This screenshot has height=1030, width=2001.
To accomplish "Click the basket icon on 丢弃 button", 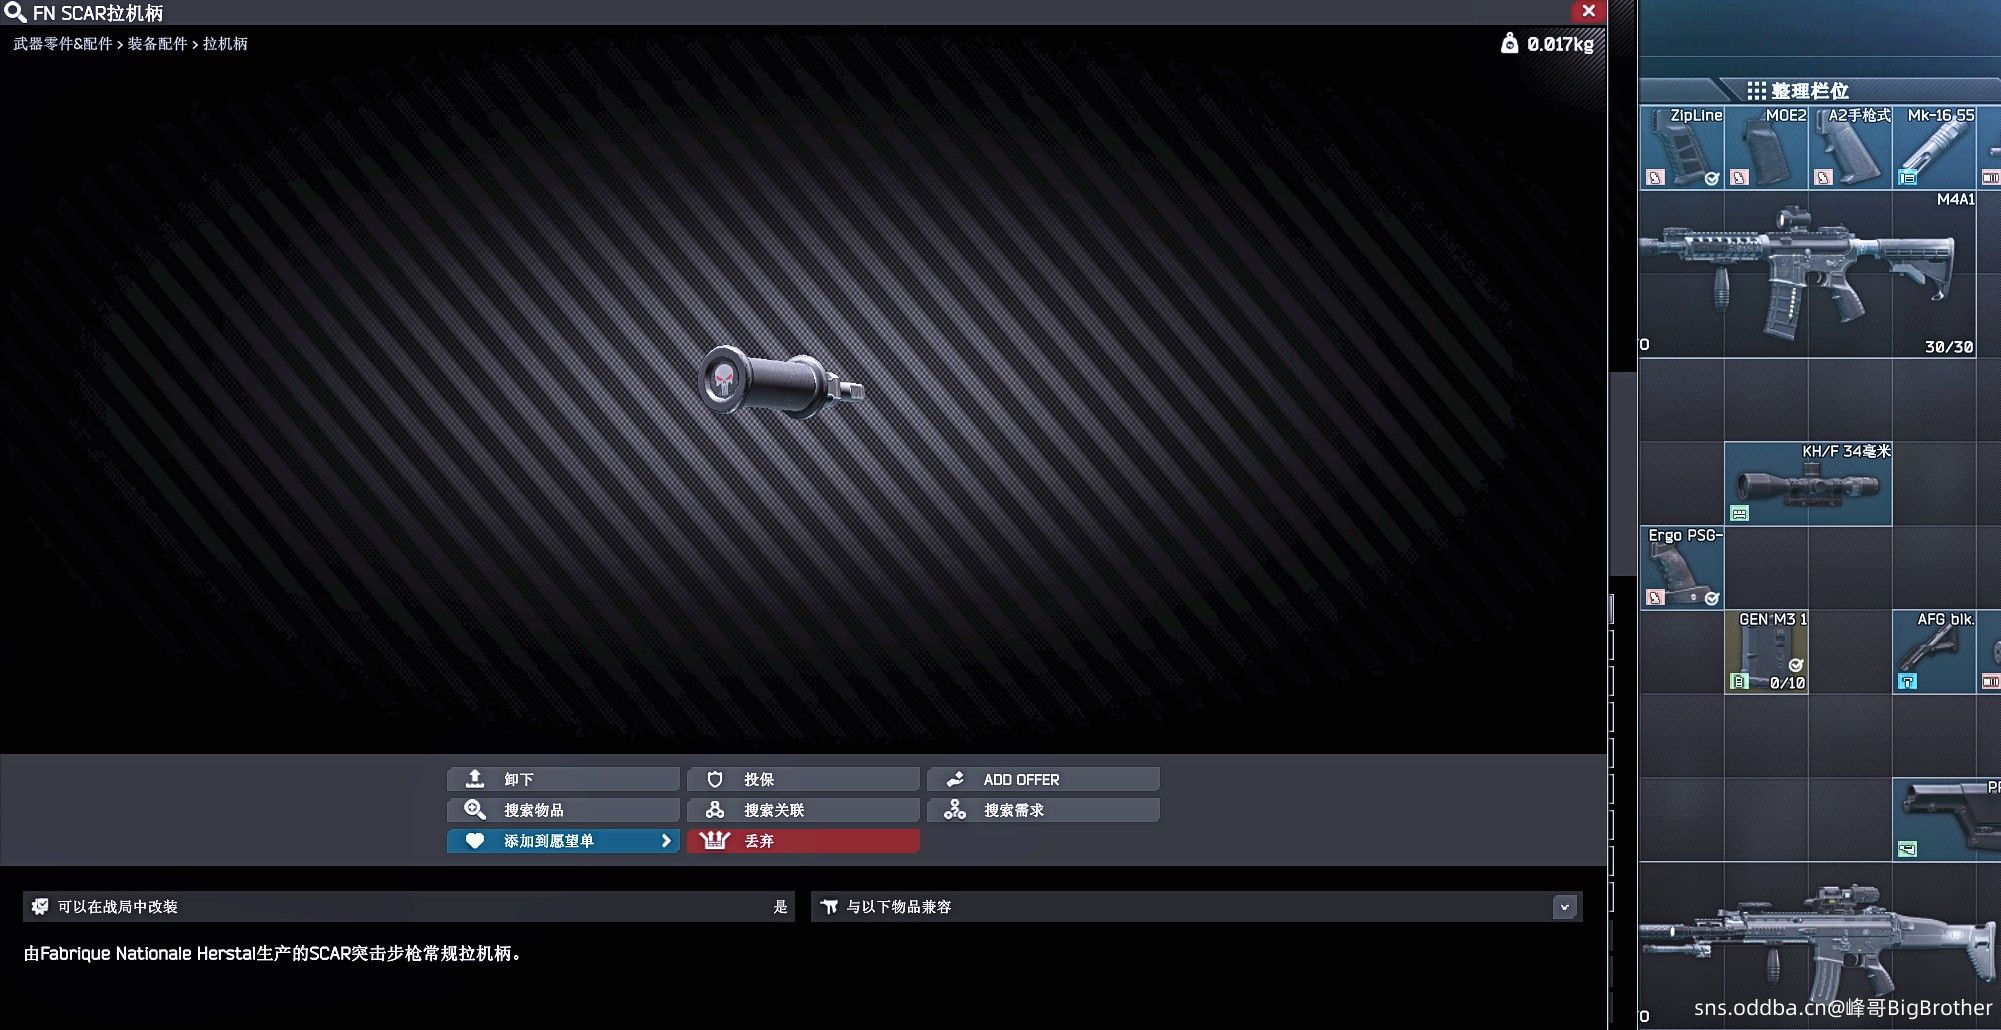I will (x=714, y=840).
